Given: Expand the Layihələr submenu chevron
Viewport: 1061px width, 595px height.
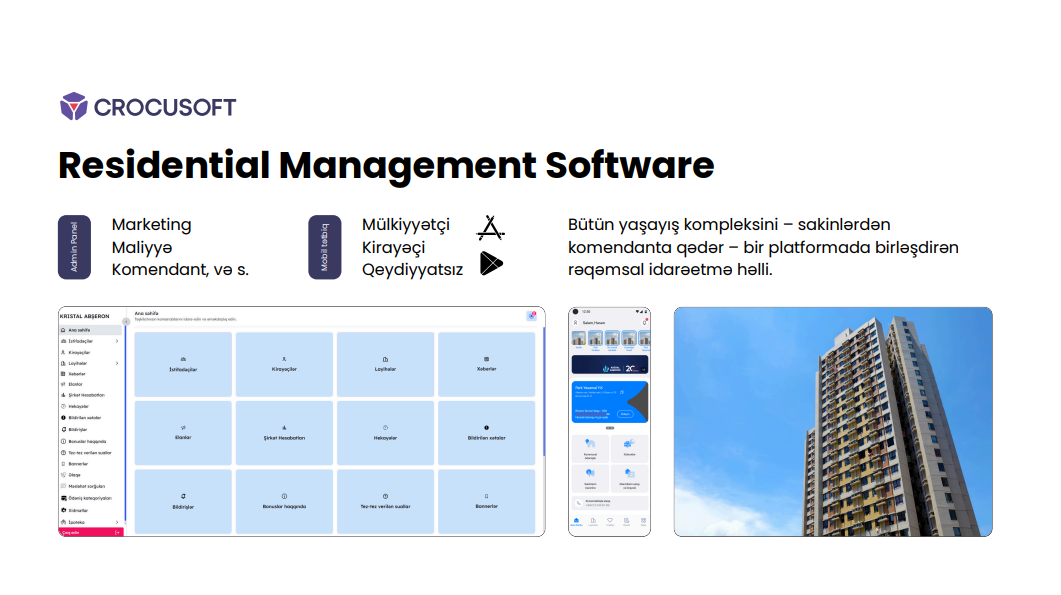Looking at the screenshot, I should pos(115,361).
